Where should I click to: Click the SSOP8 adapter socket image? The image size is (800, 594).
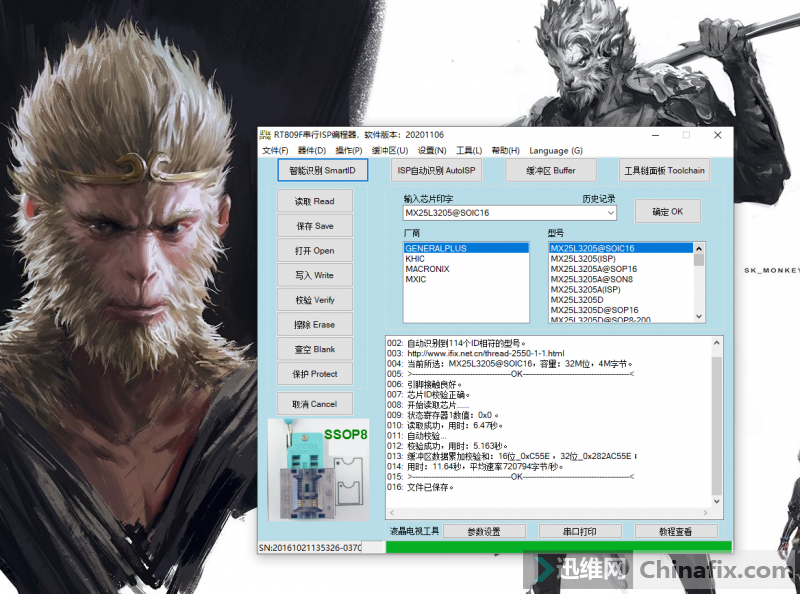click(x=318, y=470)
